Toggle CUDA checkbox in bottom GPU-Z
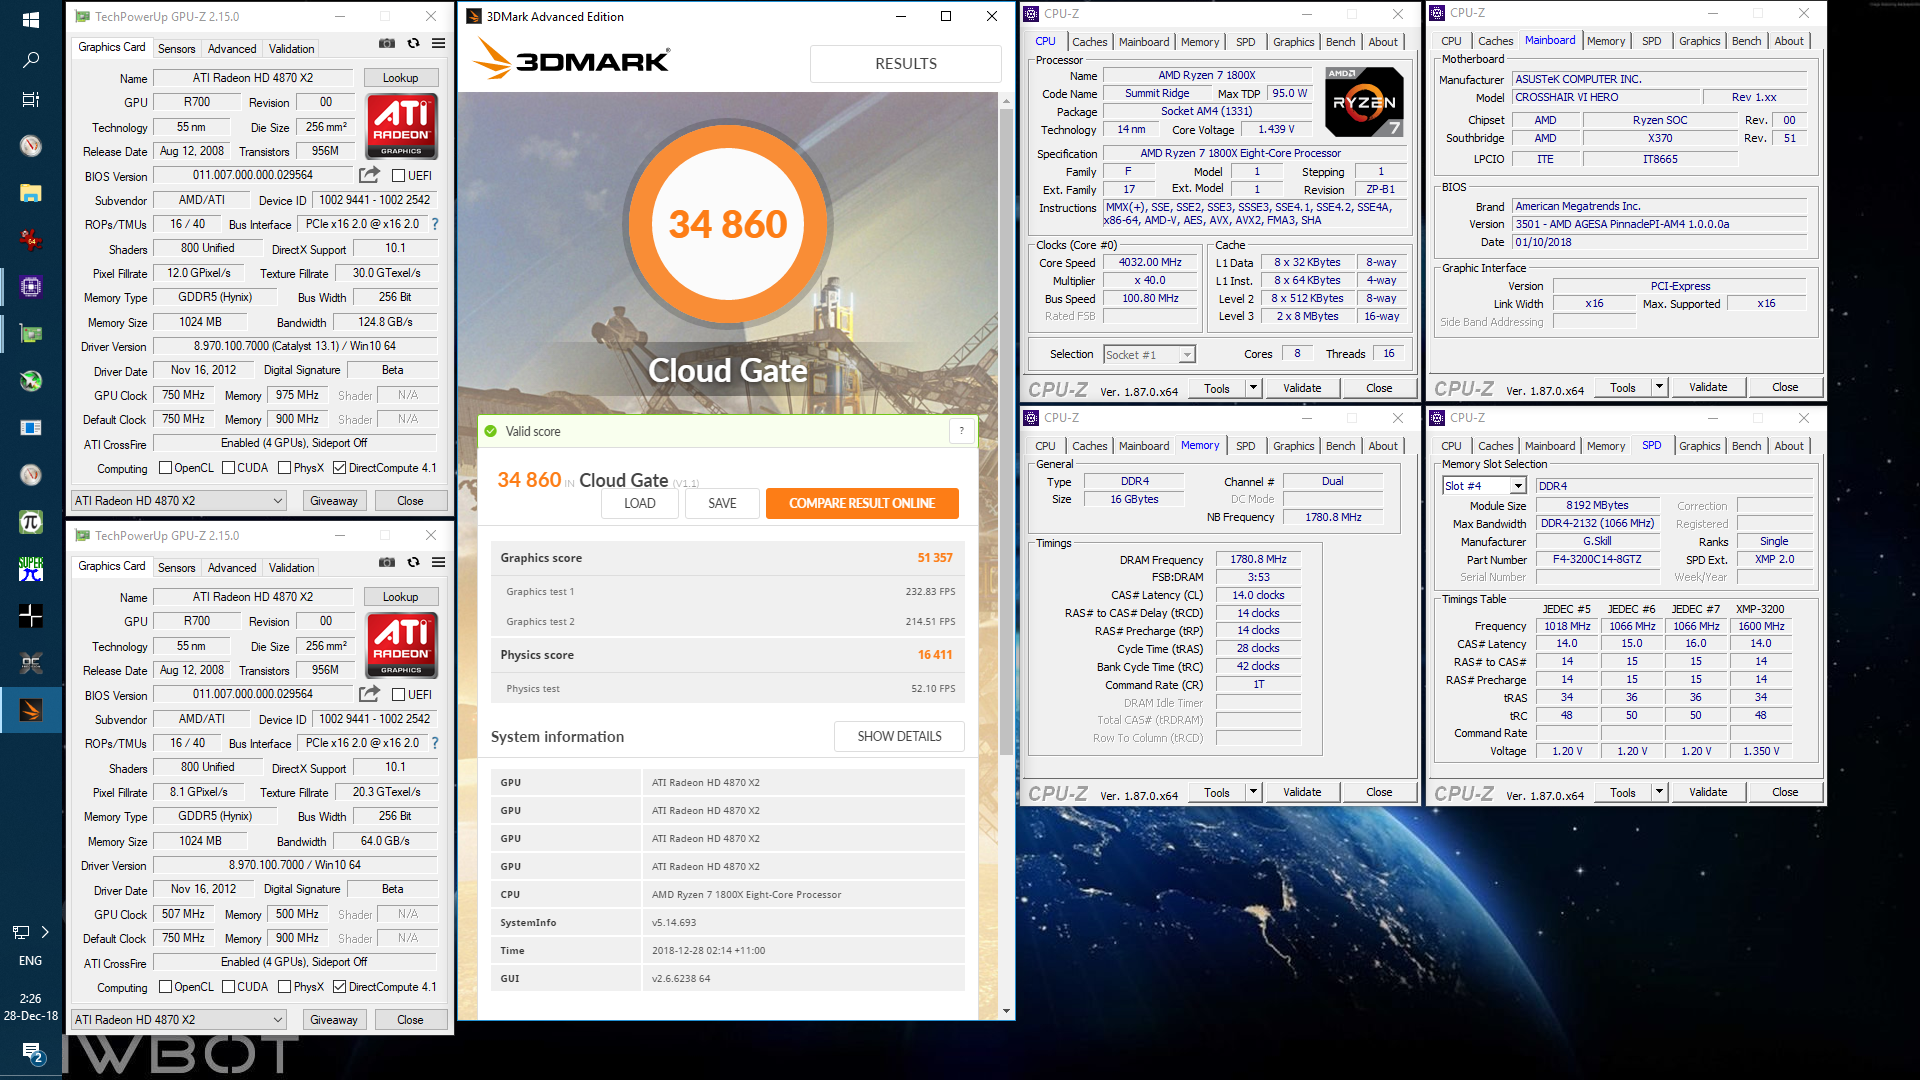 pyautogui.click(x=228, y=987)
